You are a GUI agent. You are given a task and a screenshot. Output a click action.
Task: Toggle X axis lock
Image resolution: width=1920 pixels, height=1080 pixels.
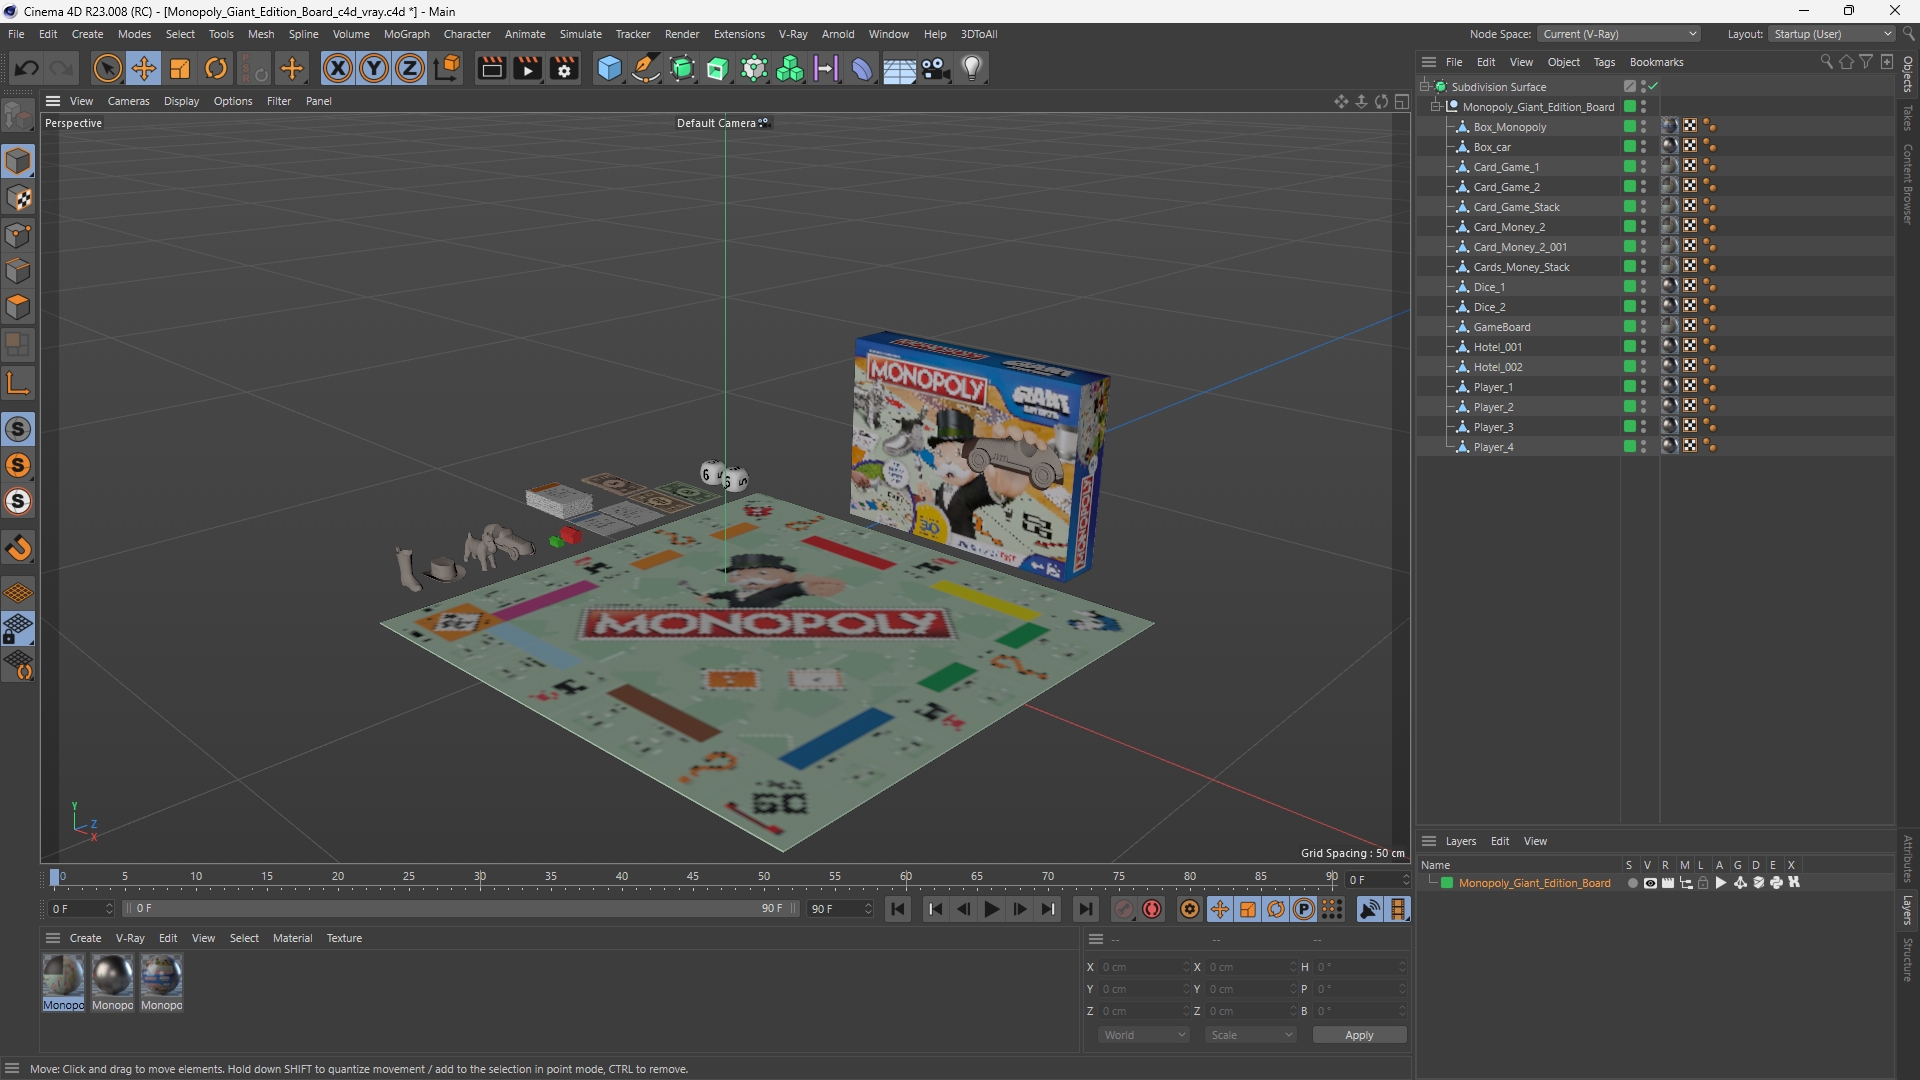[338, 68]
